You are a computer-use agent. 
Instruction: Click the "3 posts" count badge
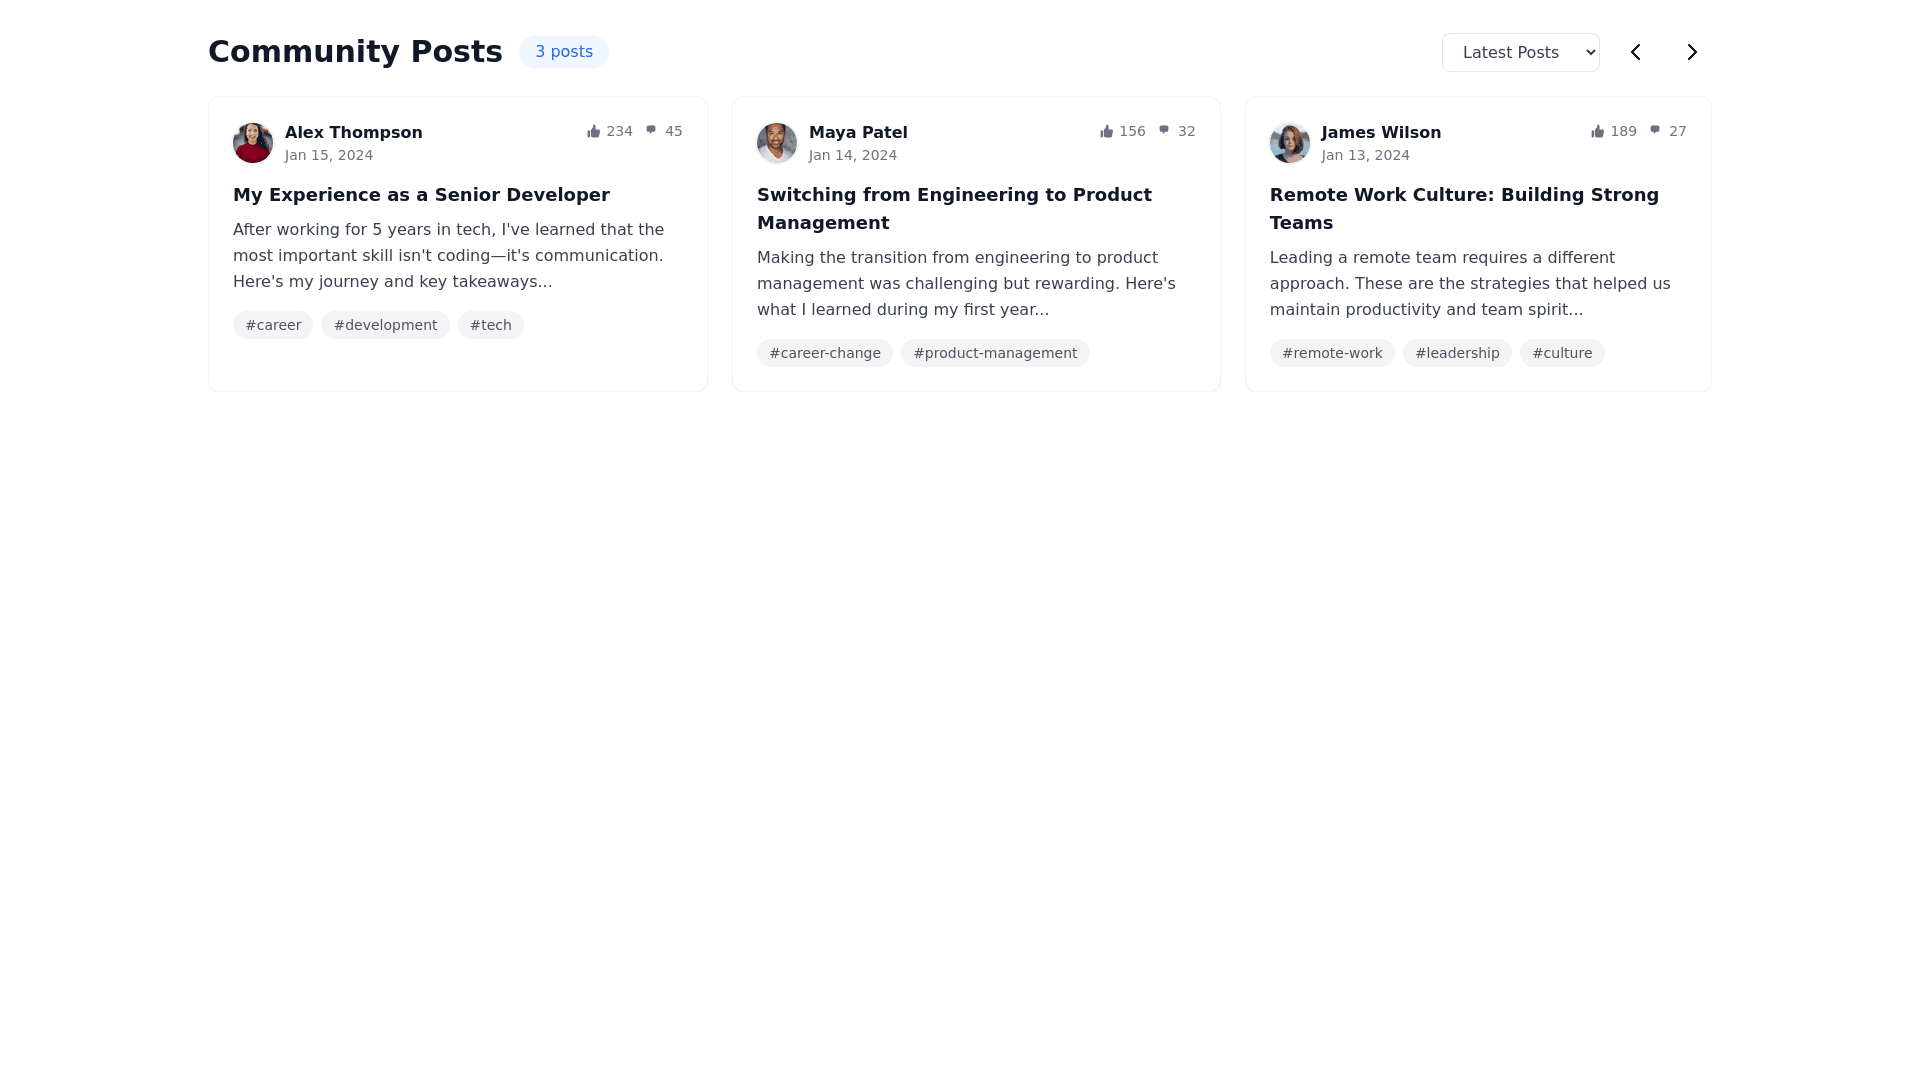pos(564,52)
